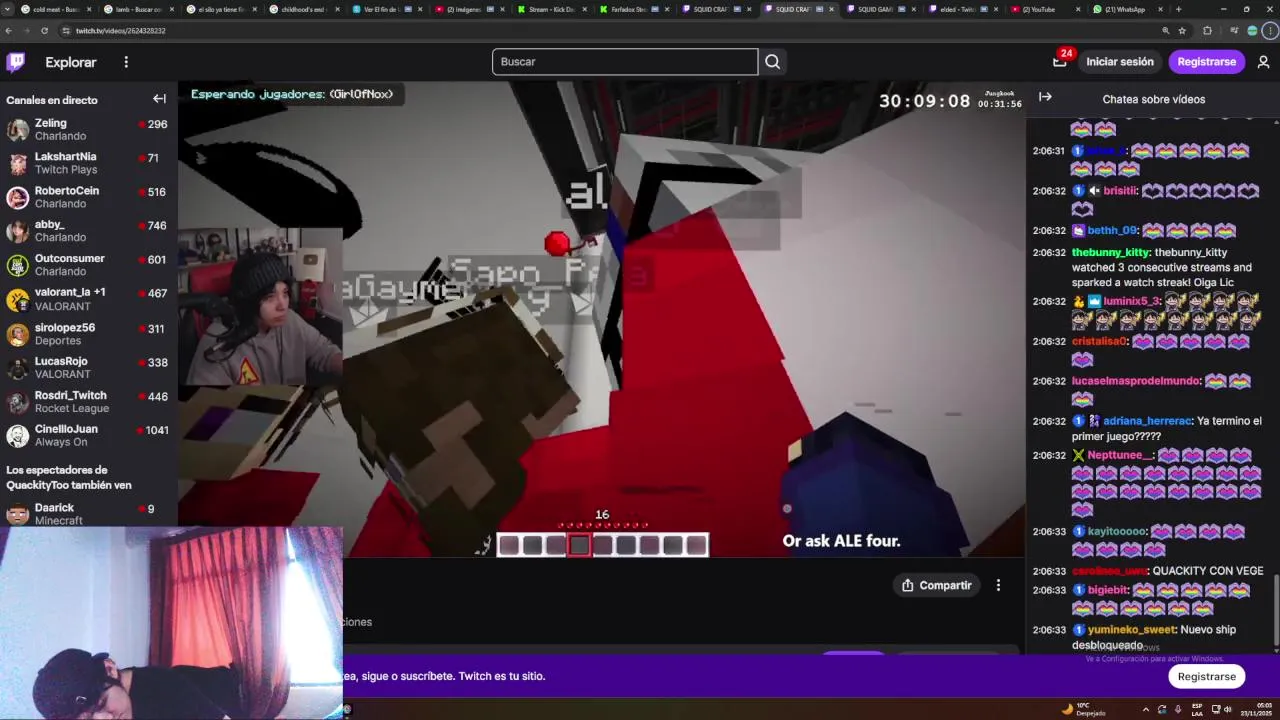Collapse the live channels sidebar

(x=159, y=99)
